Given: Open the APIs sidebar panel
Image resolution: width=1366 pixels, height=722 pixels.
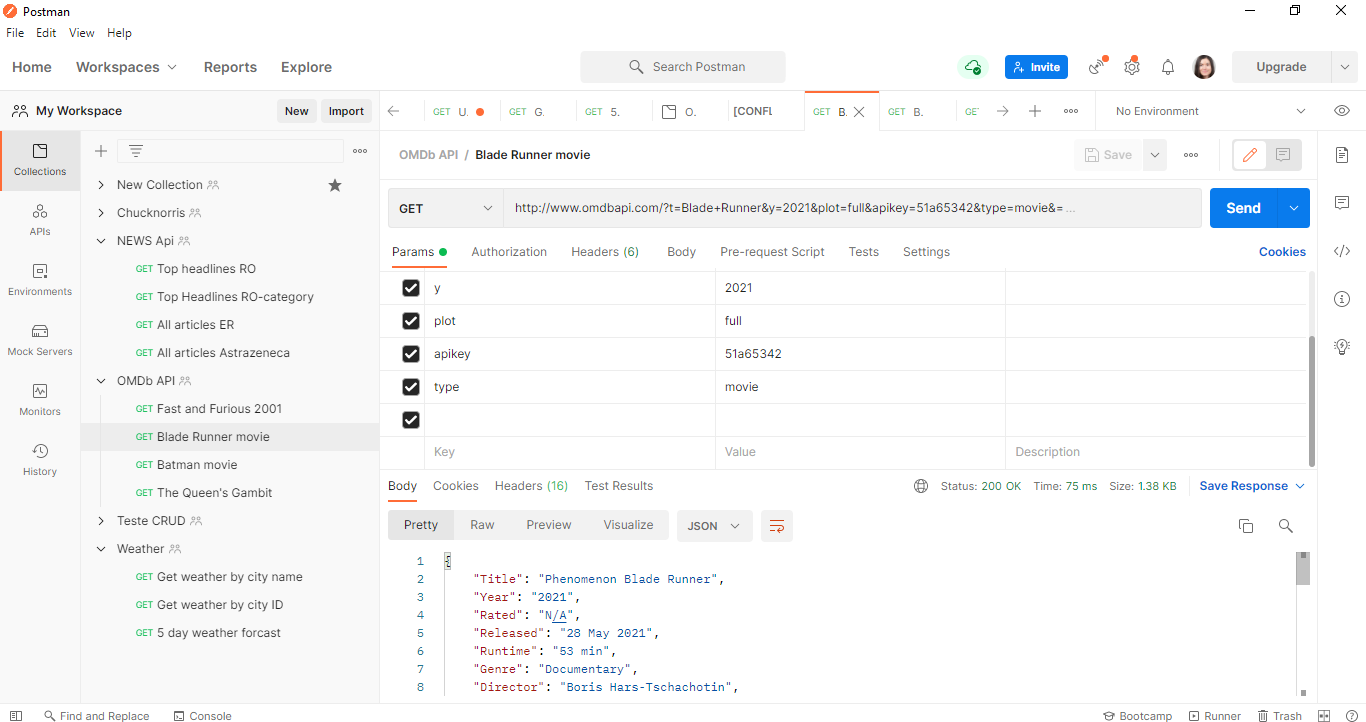Looking at the screenshot, I should [40, 220].
